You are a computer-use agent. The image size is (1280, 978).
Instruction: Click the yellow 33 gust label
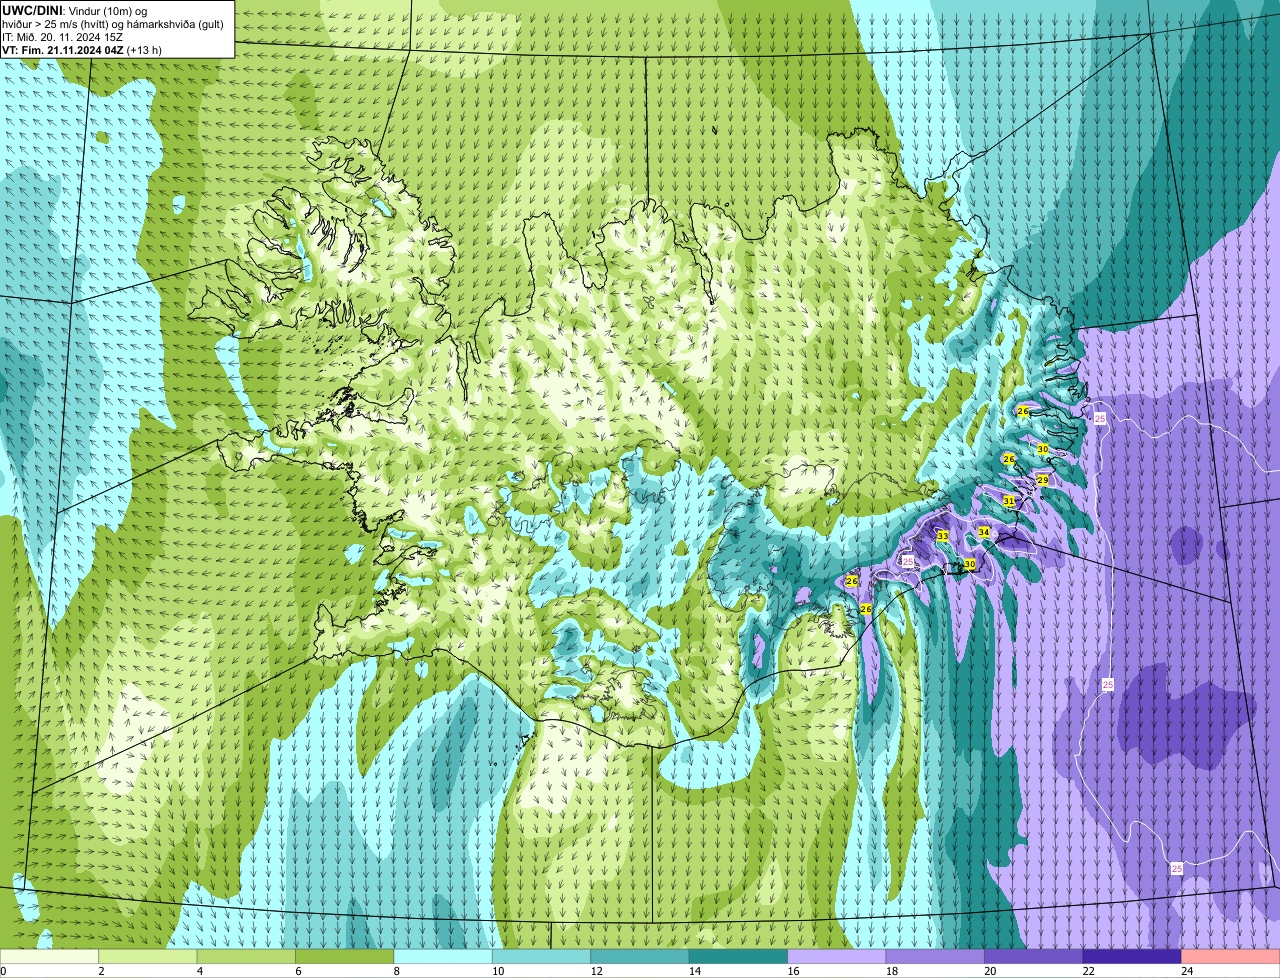[x=942, y=536]
